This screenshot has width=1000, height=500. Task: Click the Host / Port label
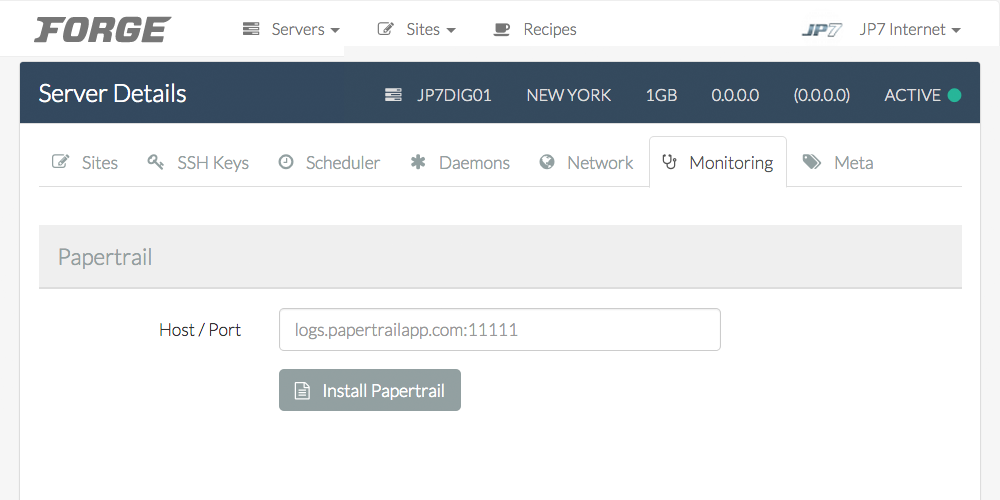coord(200,330)
